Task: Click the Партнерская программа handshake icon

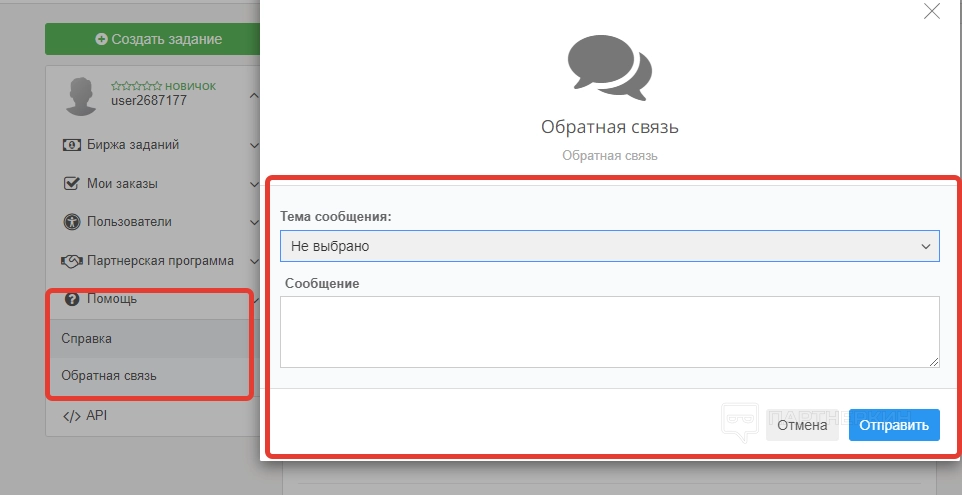Action: point(72,261)
